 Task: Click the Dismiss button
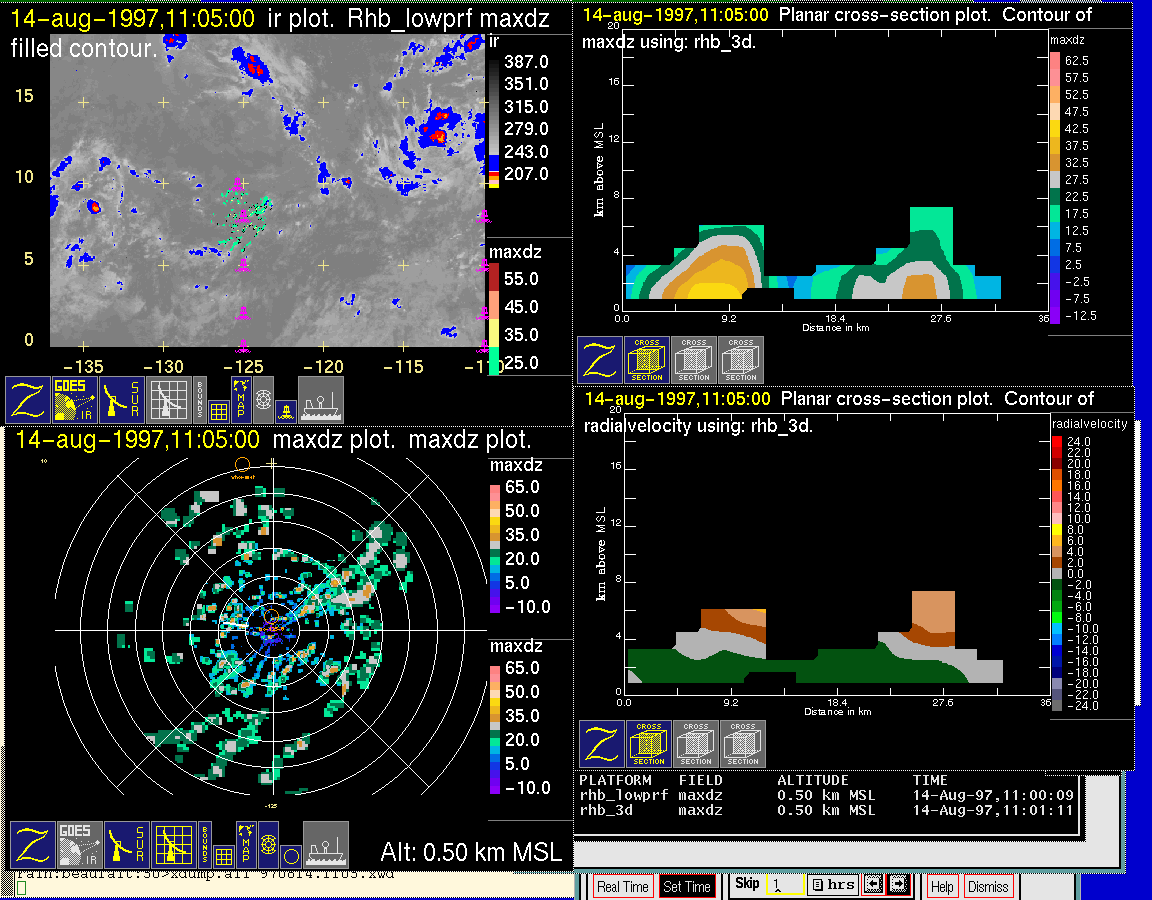pos(988,887)
